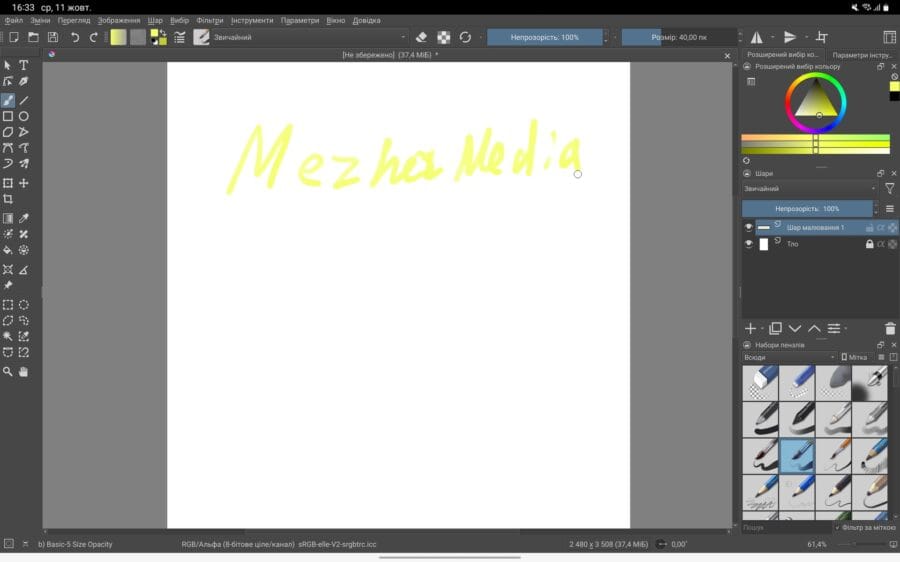Toggle eraser mode in toolbar

pyautogui.click(x=421, y=37)
